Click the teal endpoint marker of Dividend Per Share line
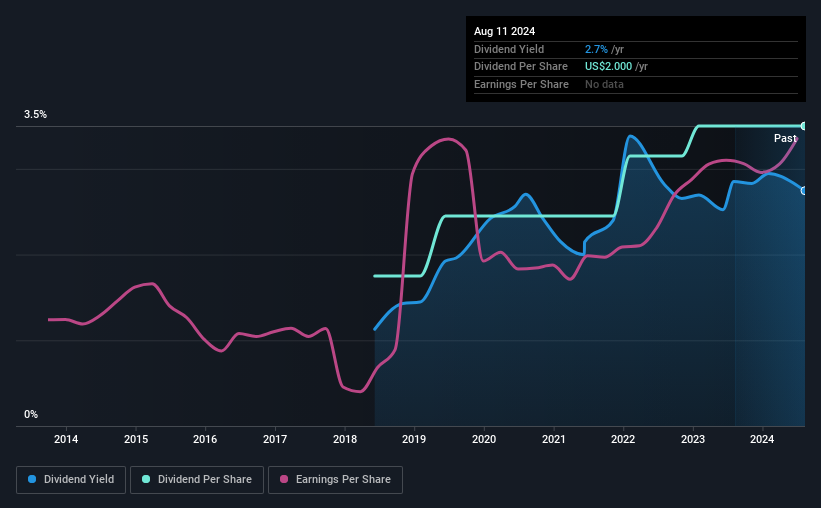Screen dimensions: 821x508 [804, 126]
